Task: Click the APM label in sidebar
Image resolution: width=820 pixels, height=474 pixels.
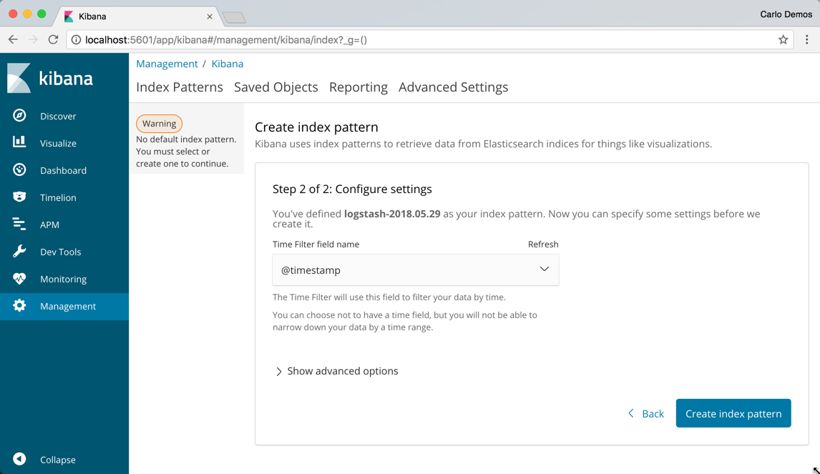Action: (x=50, y=225)
